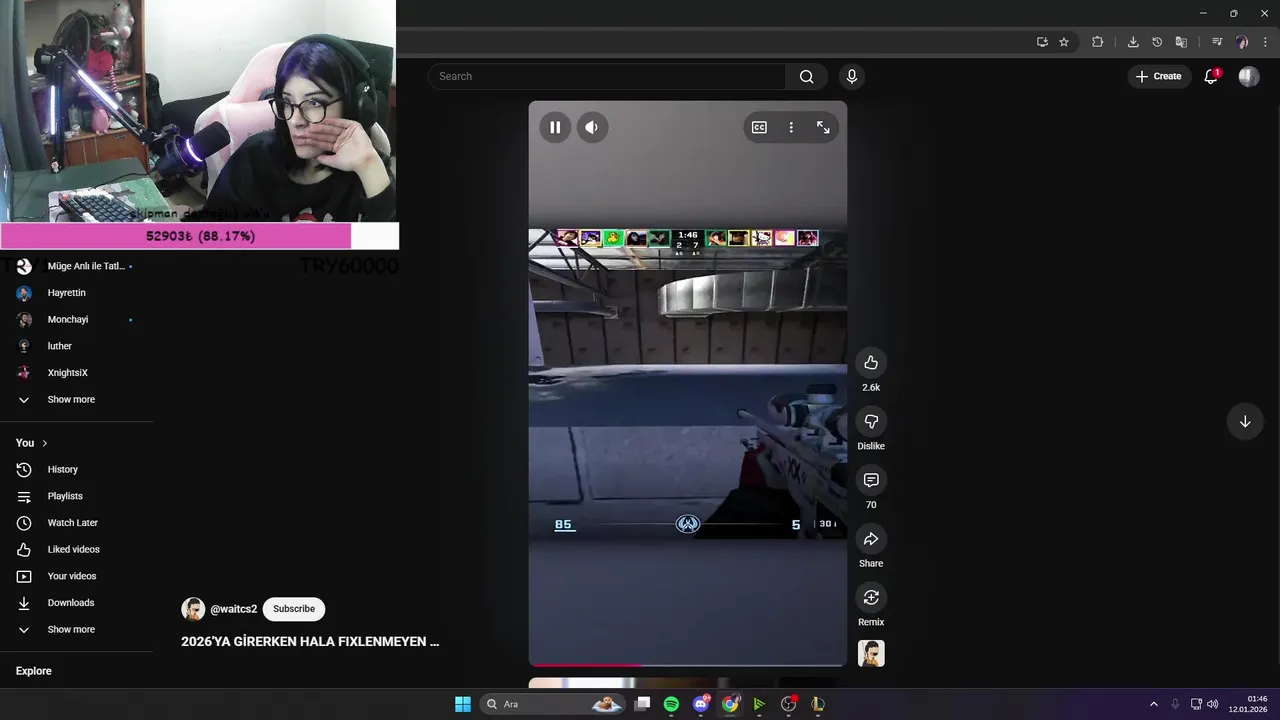Click Chrome's install app icon
The height and width of the screenshot is (720, 1280).
1042,42
